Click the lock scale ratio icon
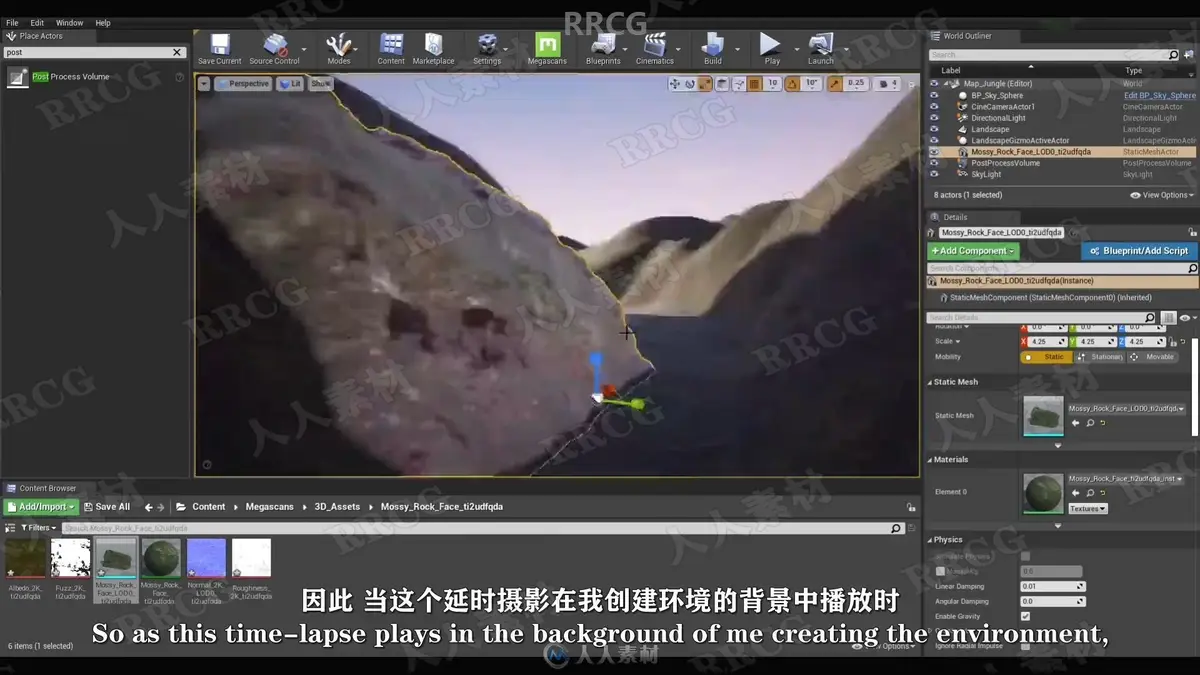 1175,342
